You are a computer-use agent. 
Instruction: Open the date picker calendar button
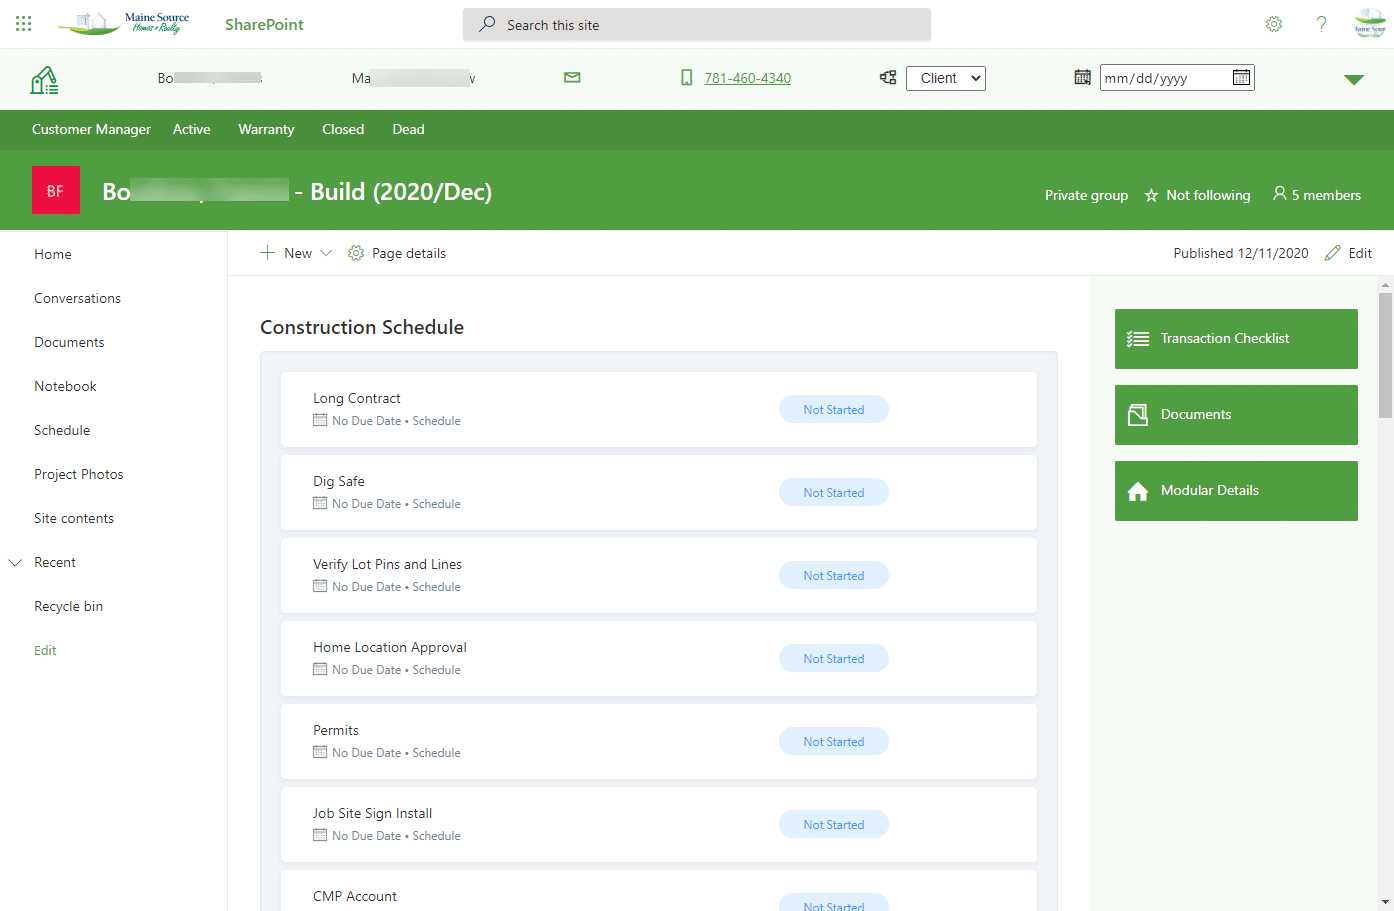(1241, 77)
